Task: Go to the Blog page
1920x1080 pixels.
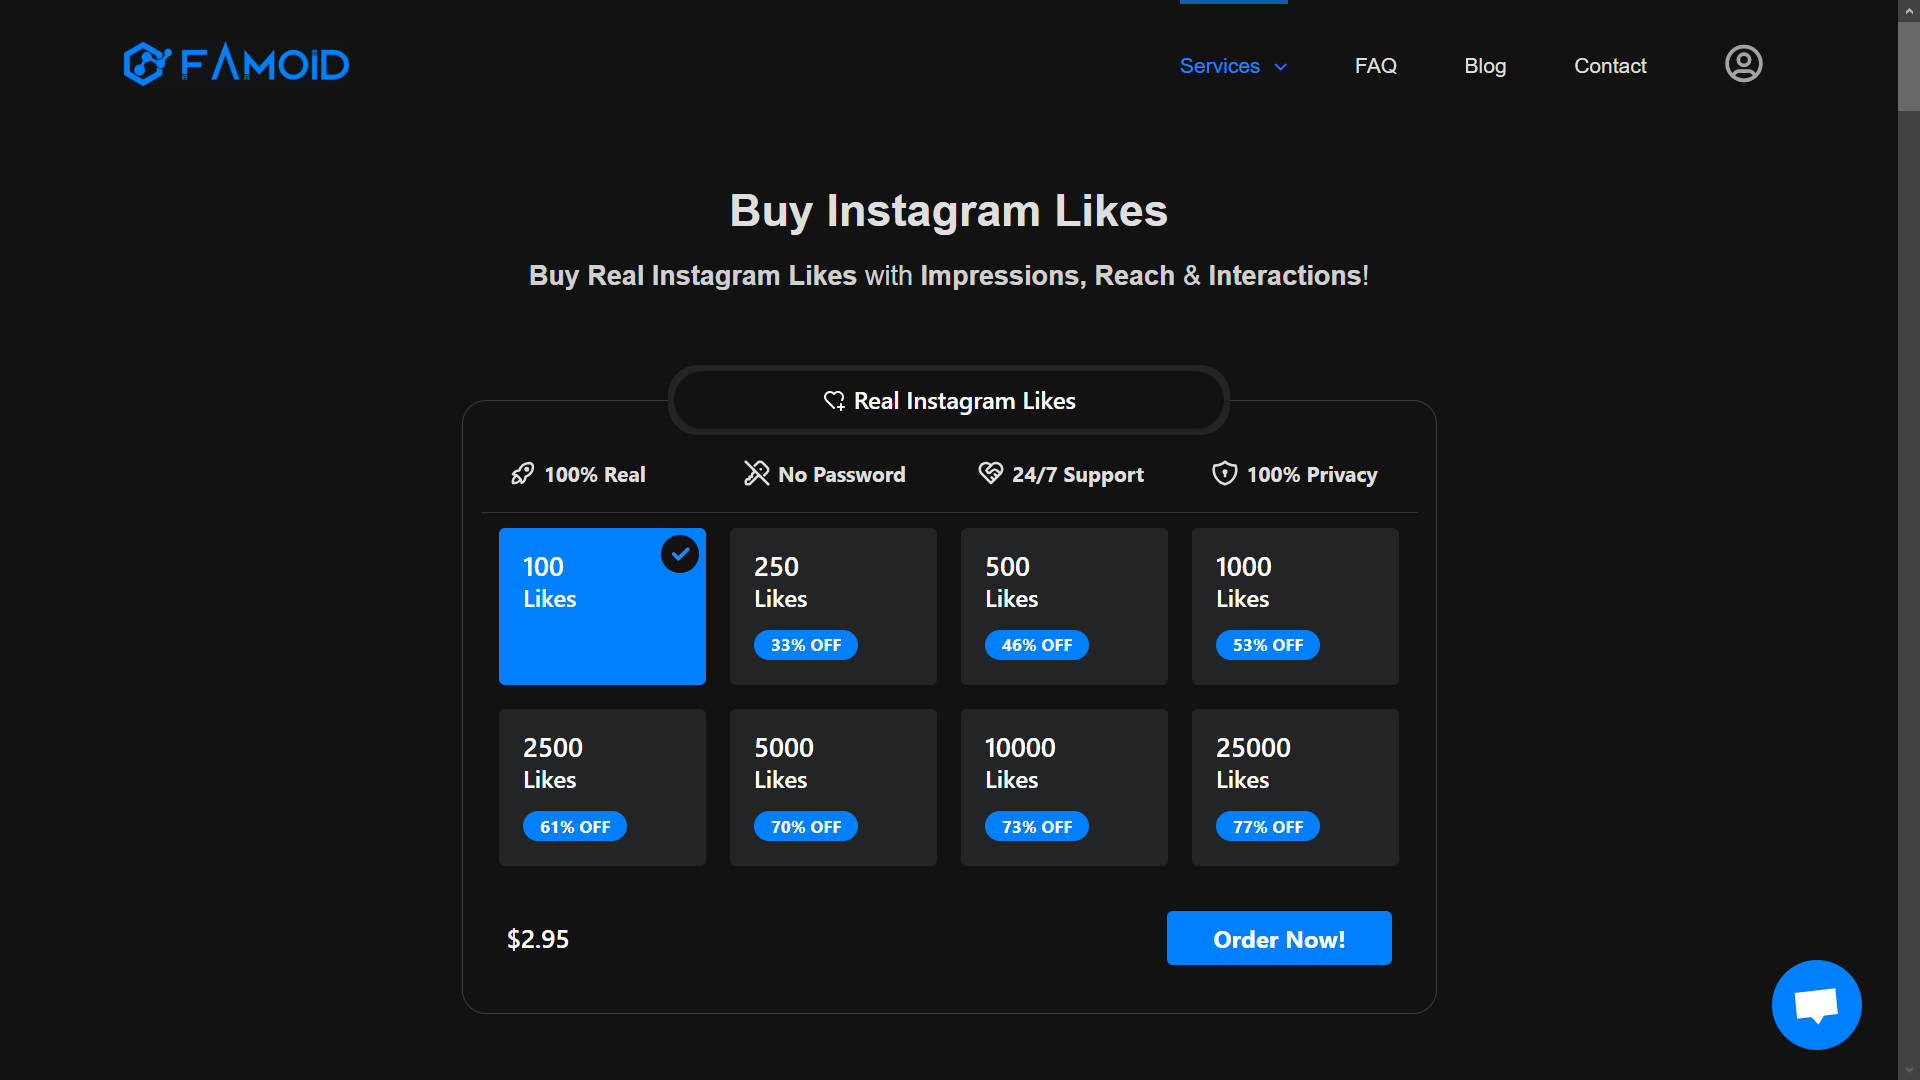Action: tap(1485, 66)
